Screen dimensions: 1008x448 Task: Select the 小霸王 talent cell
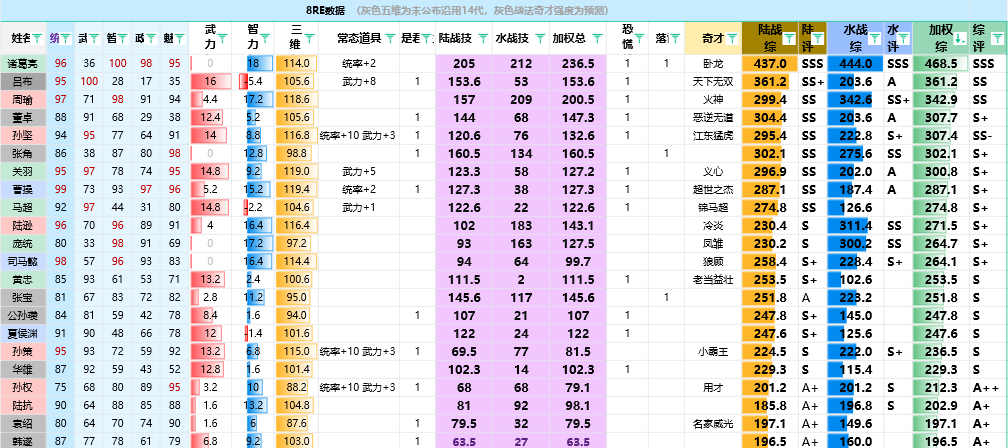coord(713,352)
